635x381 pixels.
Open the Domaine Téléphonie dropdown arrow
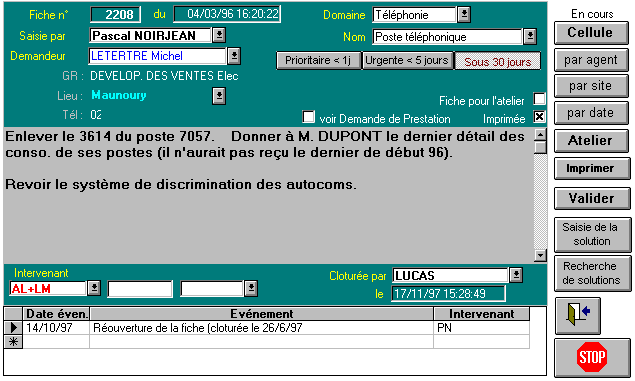pyautogui.click(x=464, y=15)
